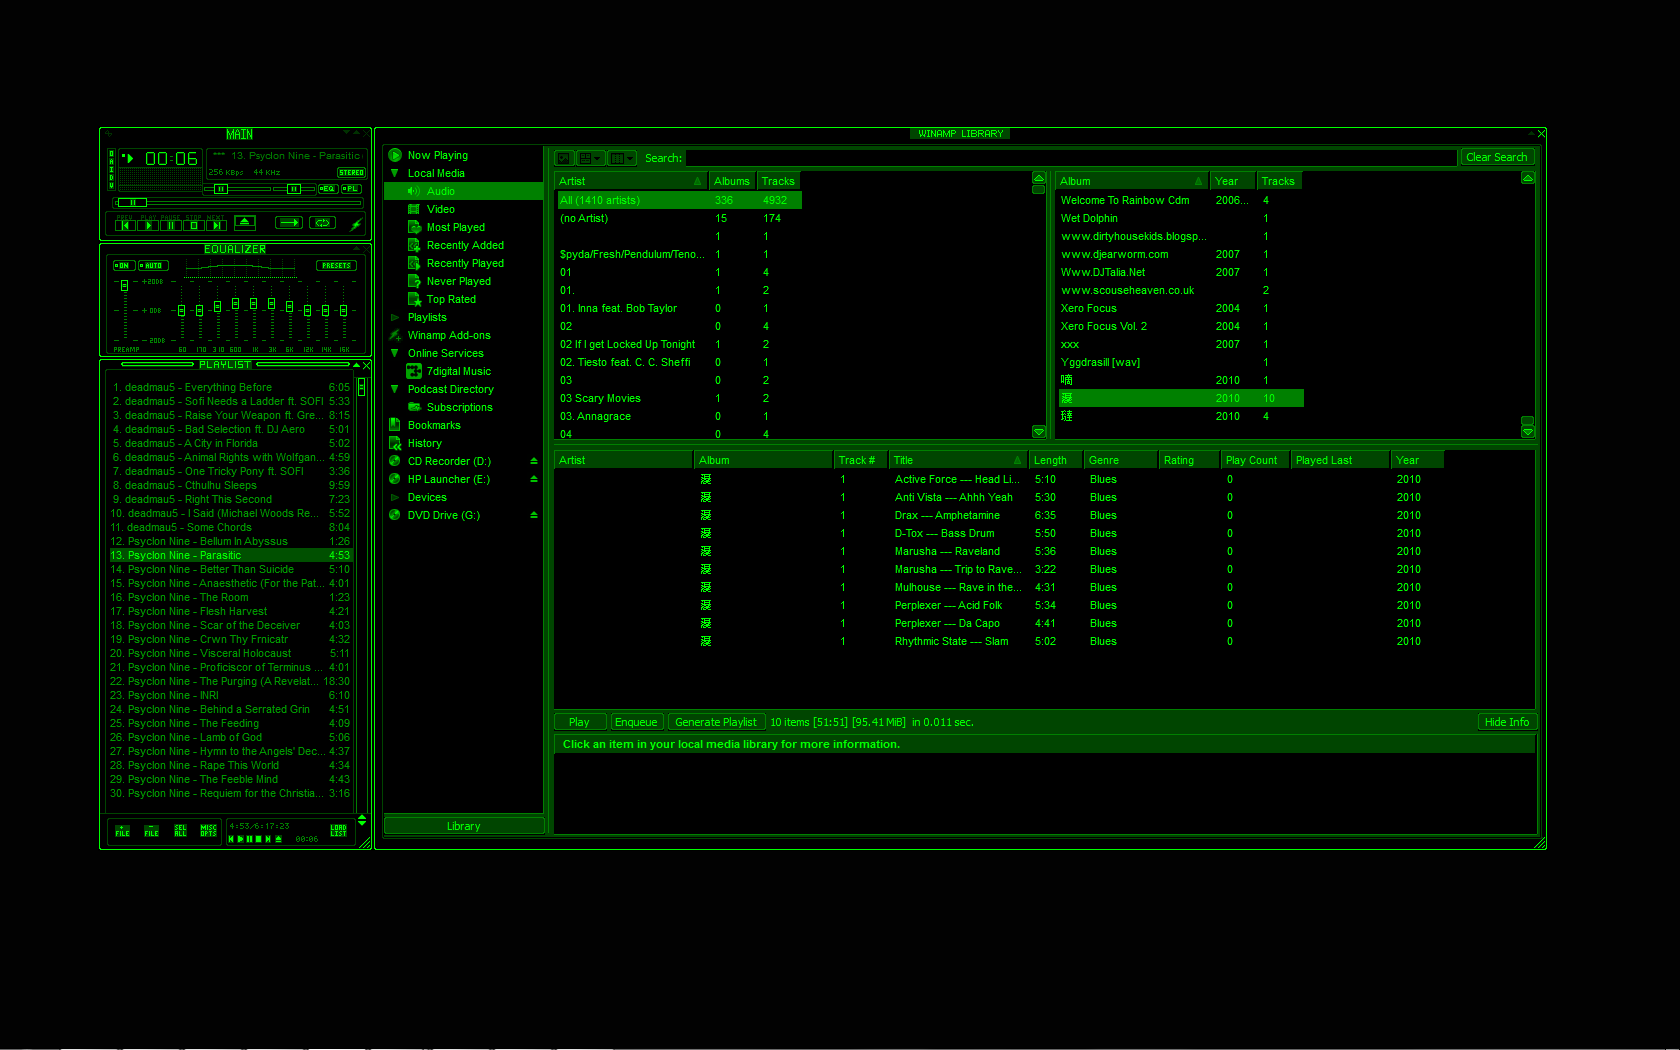Eject the HP Launcher (E:) drive

coord(534,479)
